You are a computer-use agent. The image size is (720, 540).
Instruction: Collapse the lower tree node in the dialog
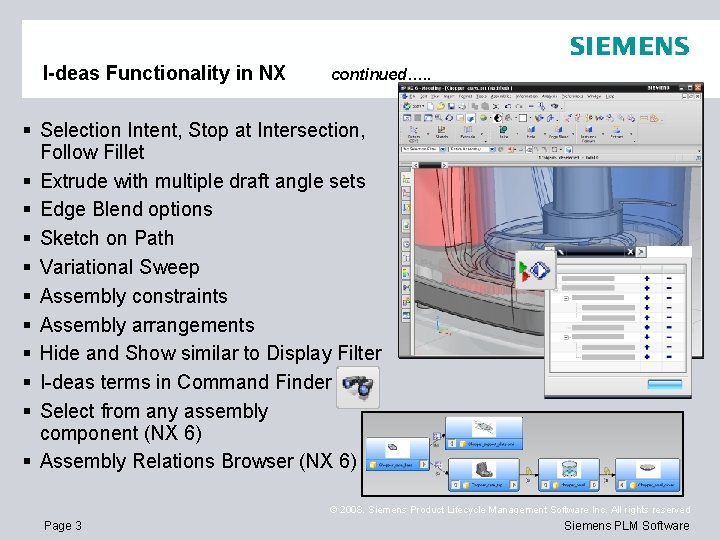point(566,337)
